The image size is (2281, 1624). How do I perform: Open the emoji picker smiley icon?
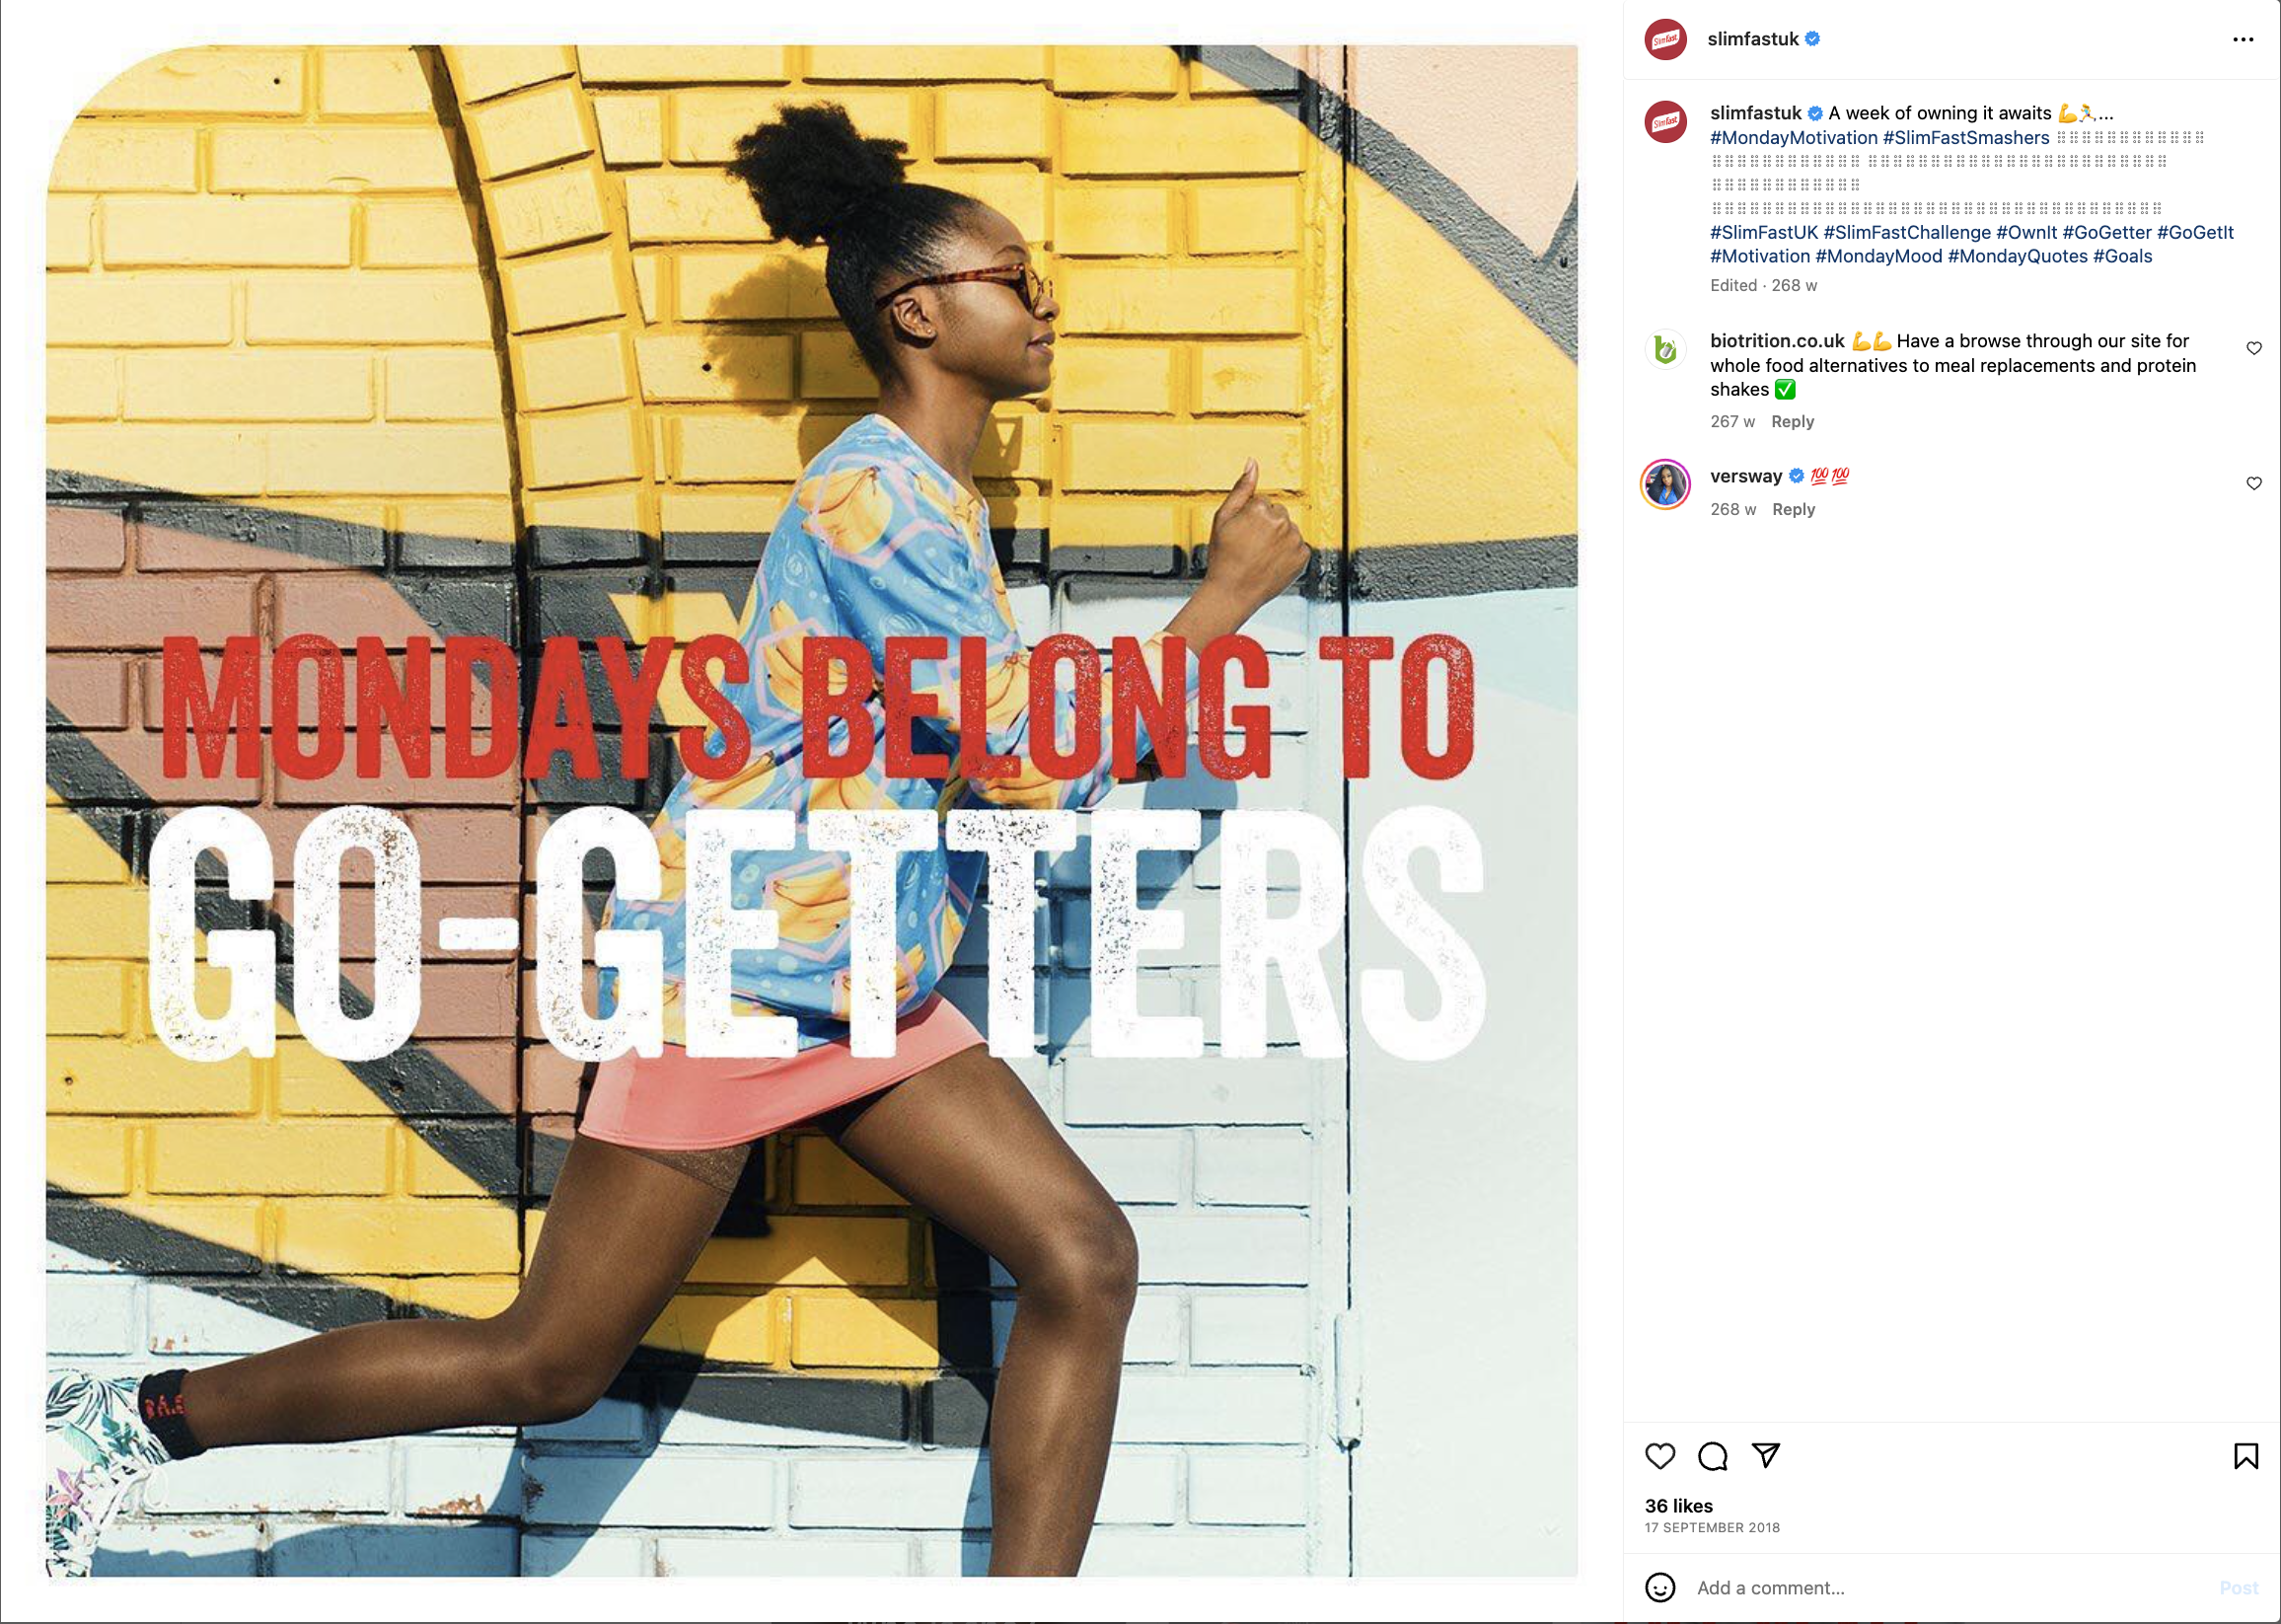point(1660,1588)
